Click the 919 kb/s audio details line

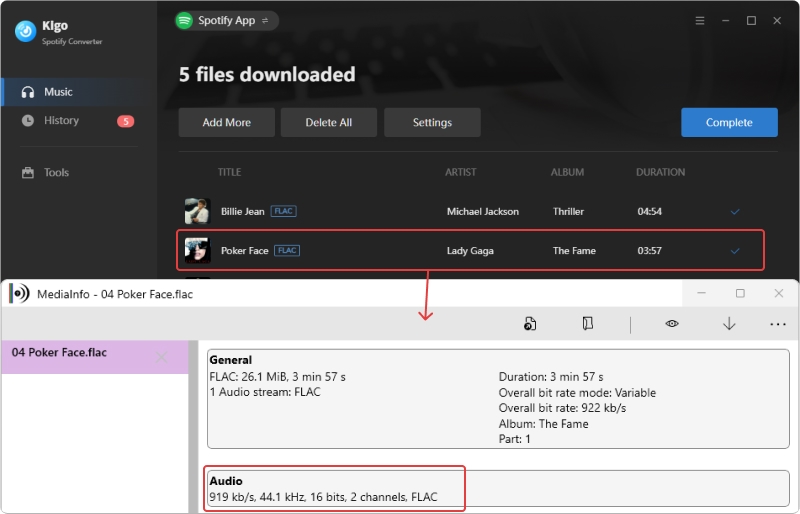[323, 497]
